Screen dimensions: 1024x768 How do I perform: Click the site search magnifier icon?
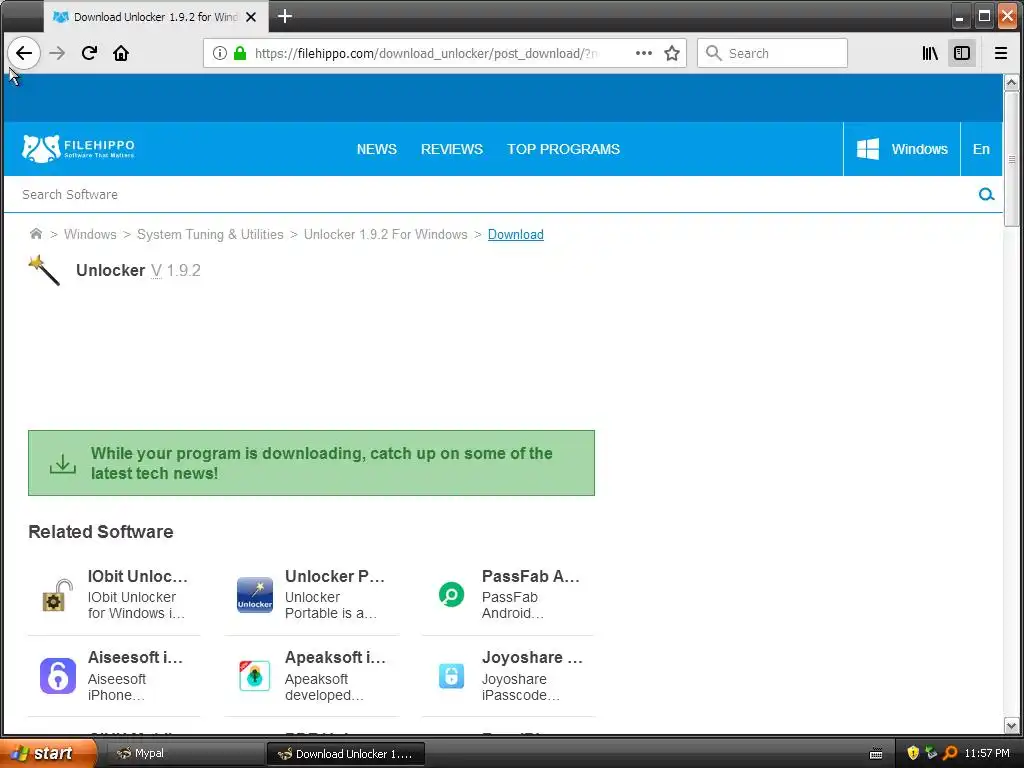[x=986, y=195]
